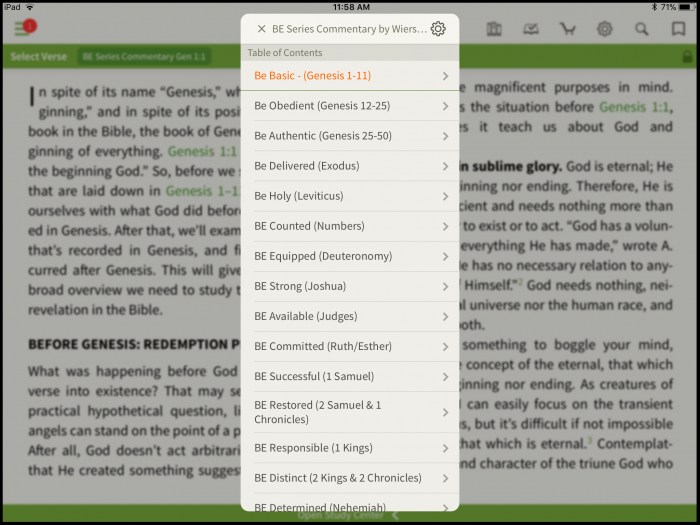This screenshot has height=525, width=700.
Task: Expand chevron beside Be Delivered
Action: 446,166
